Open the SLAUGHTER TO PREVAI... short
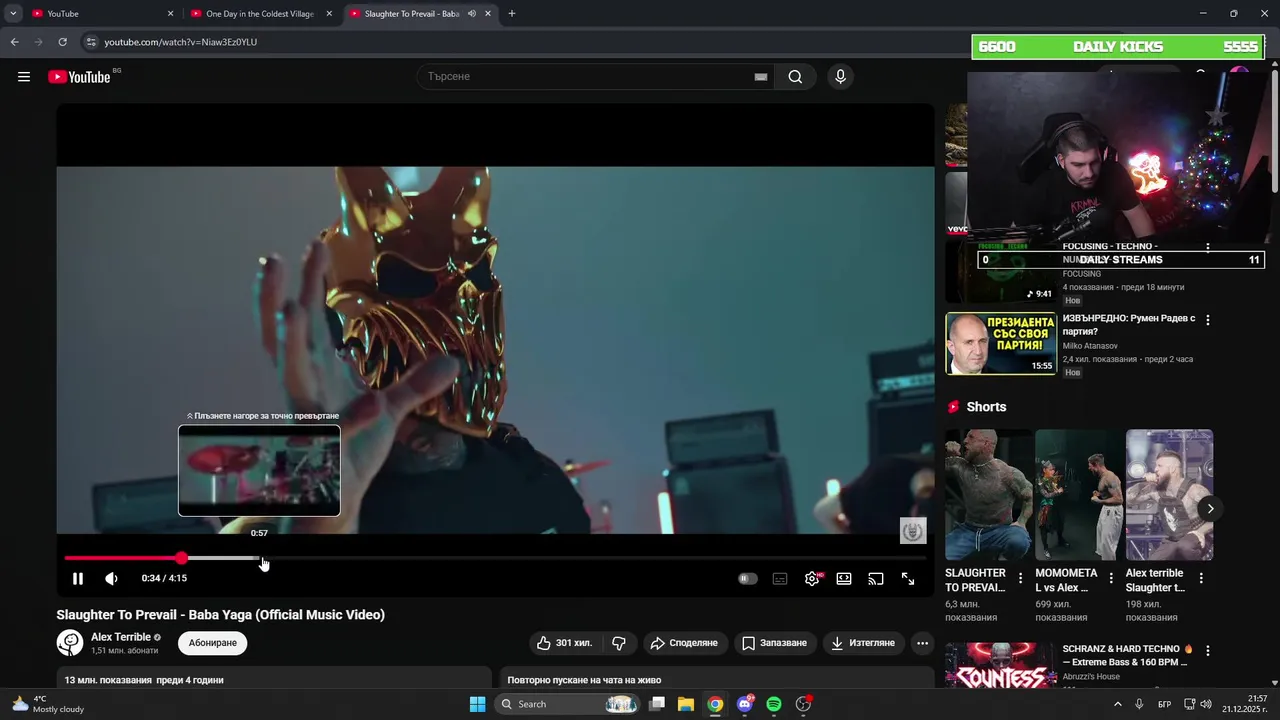Viewport: 1280px width, 720px height. [x=989, y=495]
